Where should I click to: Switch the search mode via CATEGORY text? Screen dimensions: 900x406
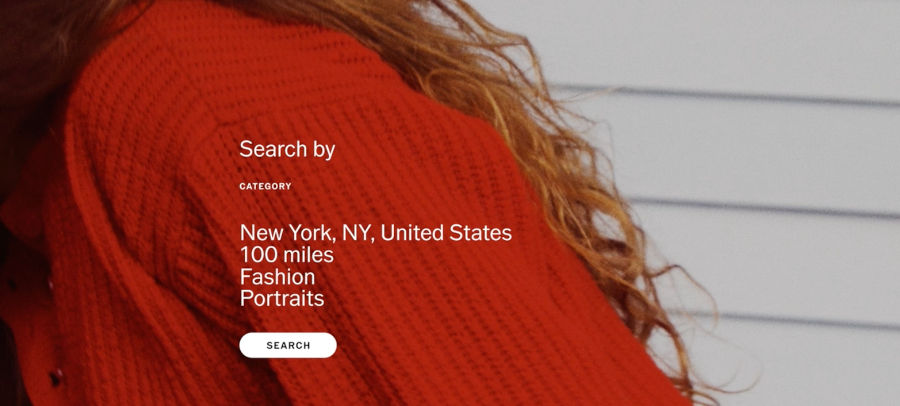(265, 186)
